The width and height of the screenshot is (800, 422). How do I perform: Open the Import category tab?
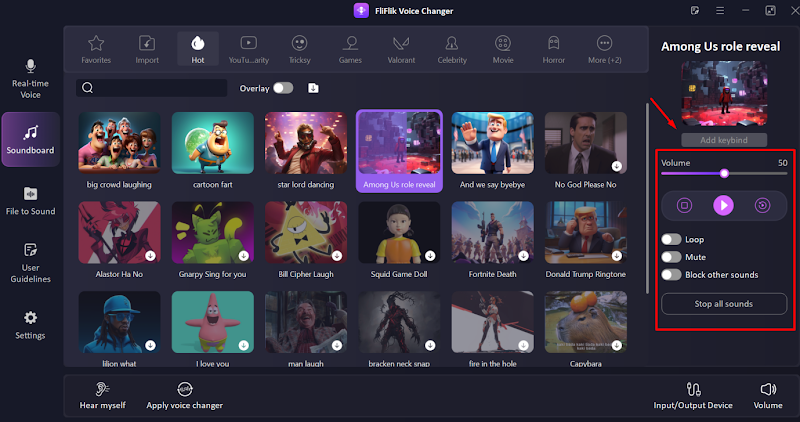tap(147, 49)
